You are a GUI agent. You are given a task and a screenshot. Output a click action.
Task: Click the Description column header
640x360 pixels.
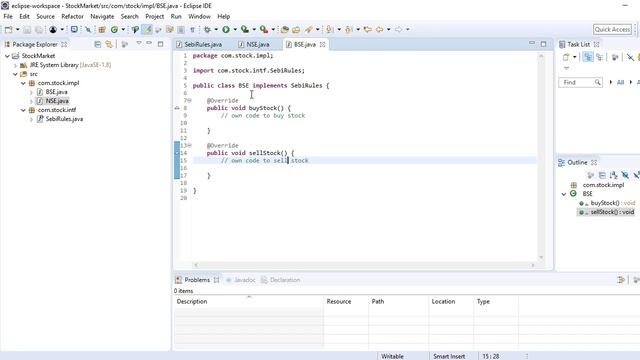click(248, 302)
